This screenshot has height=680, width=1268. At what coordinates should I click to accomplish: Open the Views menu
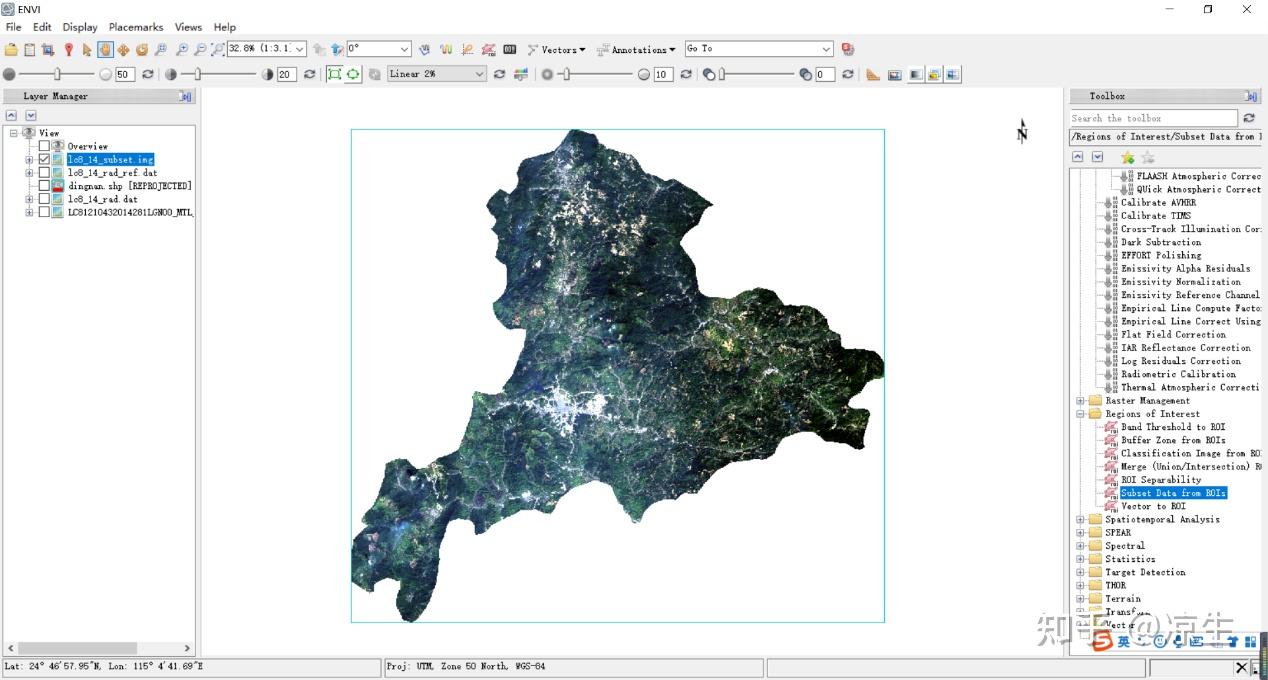pos(188,27)
